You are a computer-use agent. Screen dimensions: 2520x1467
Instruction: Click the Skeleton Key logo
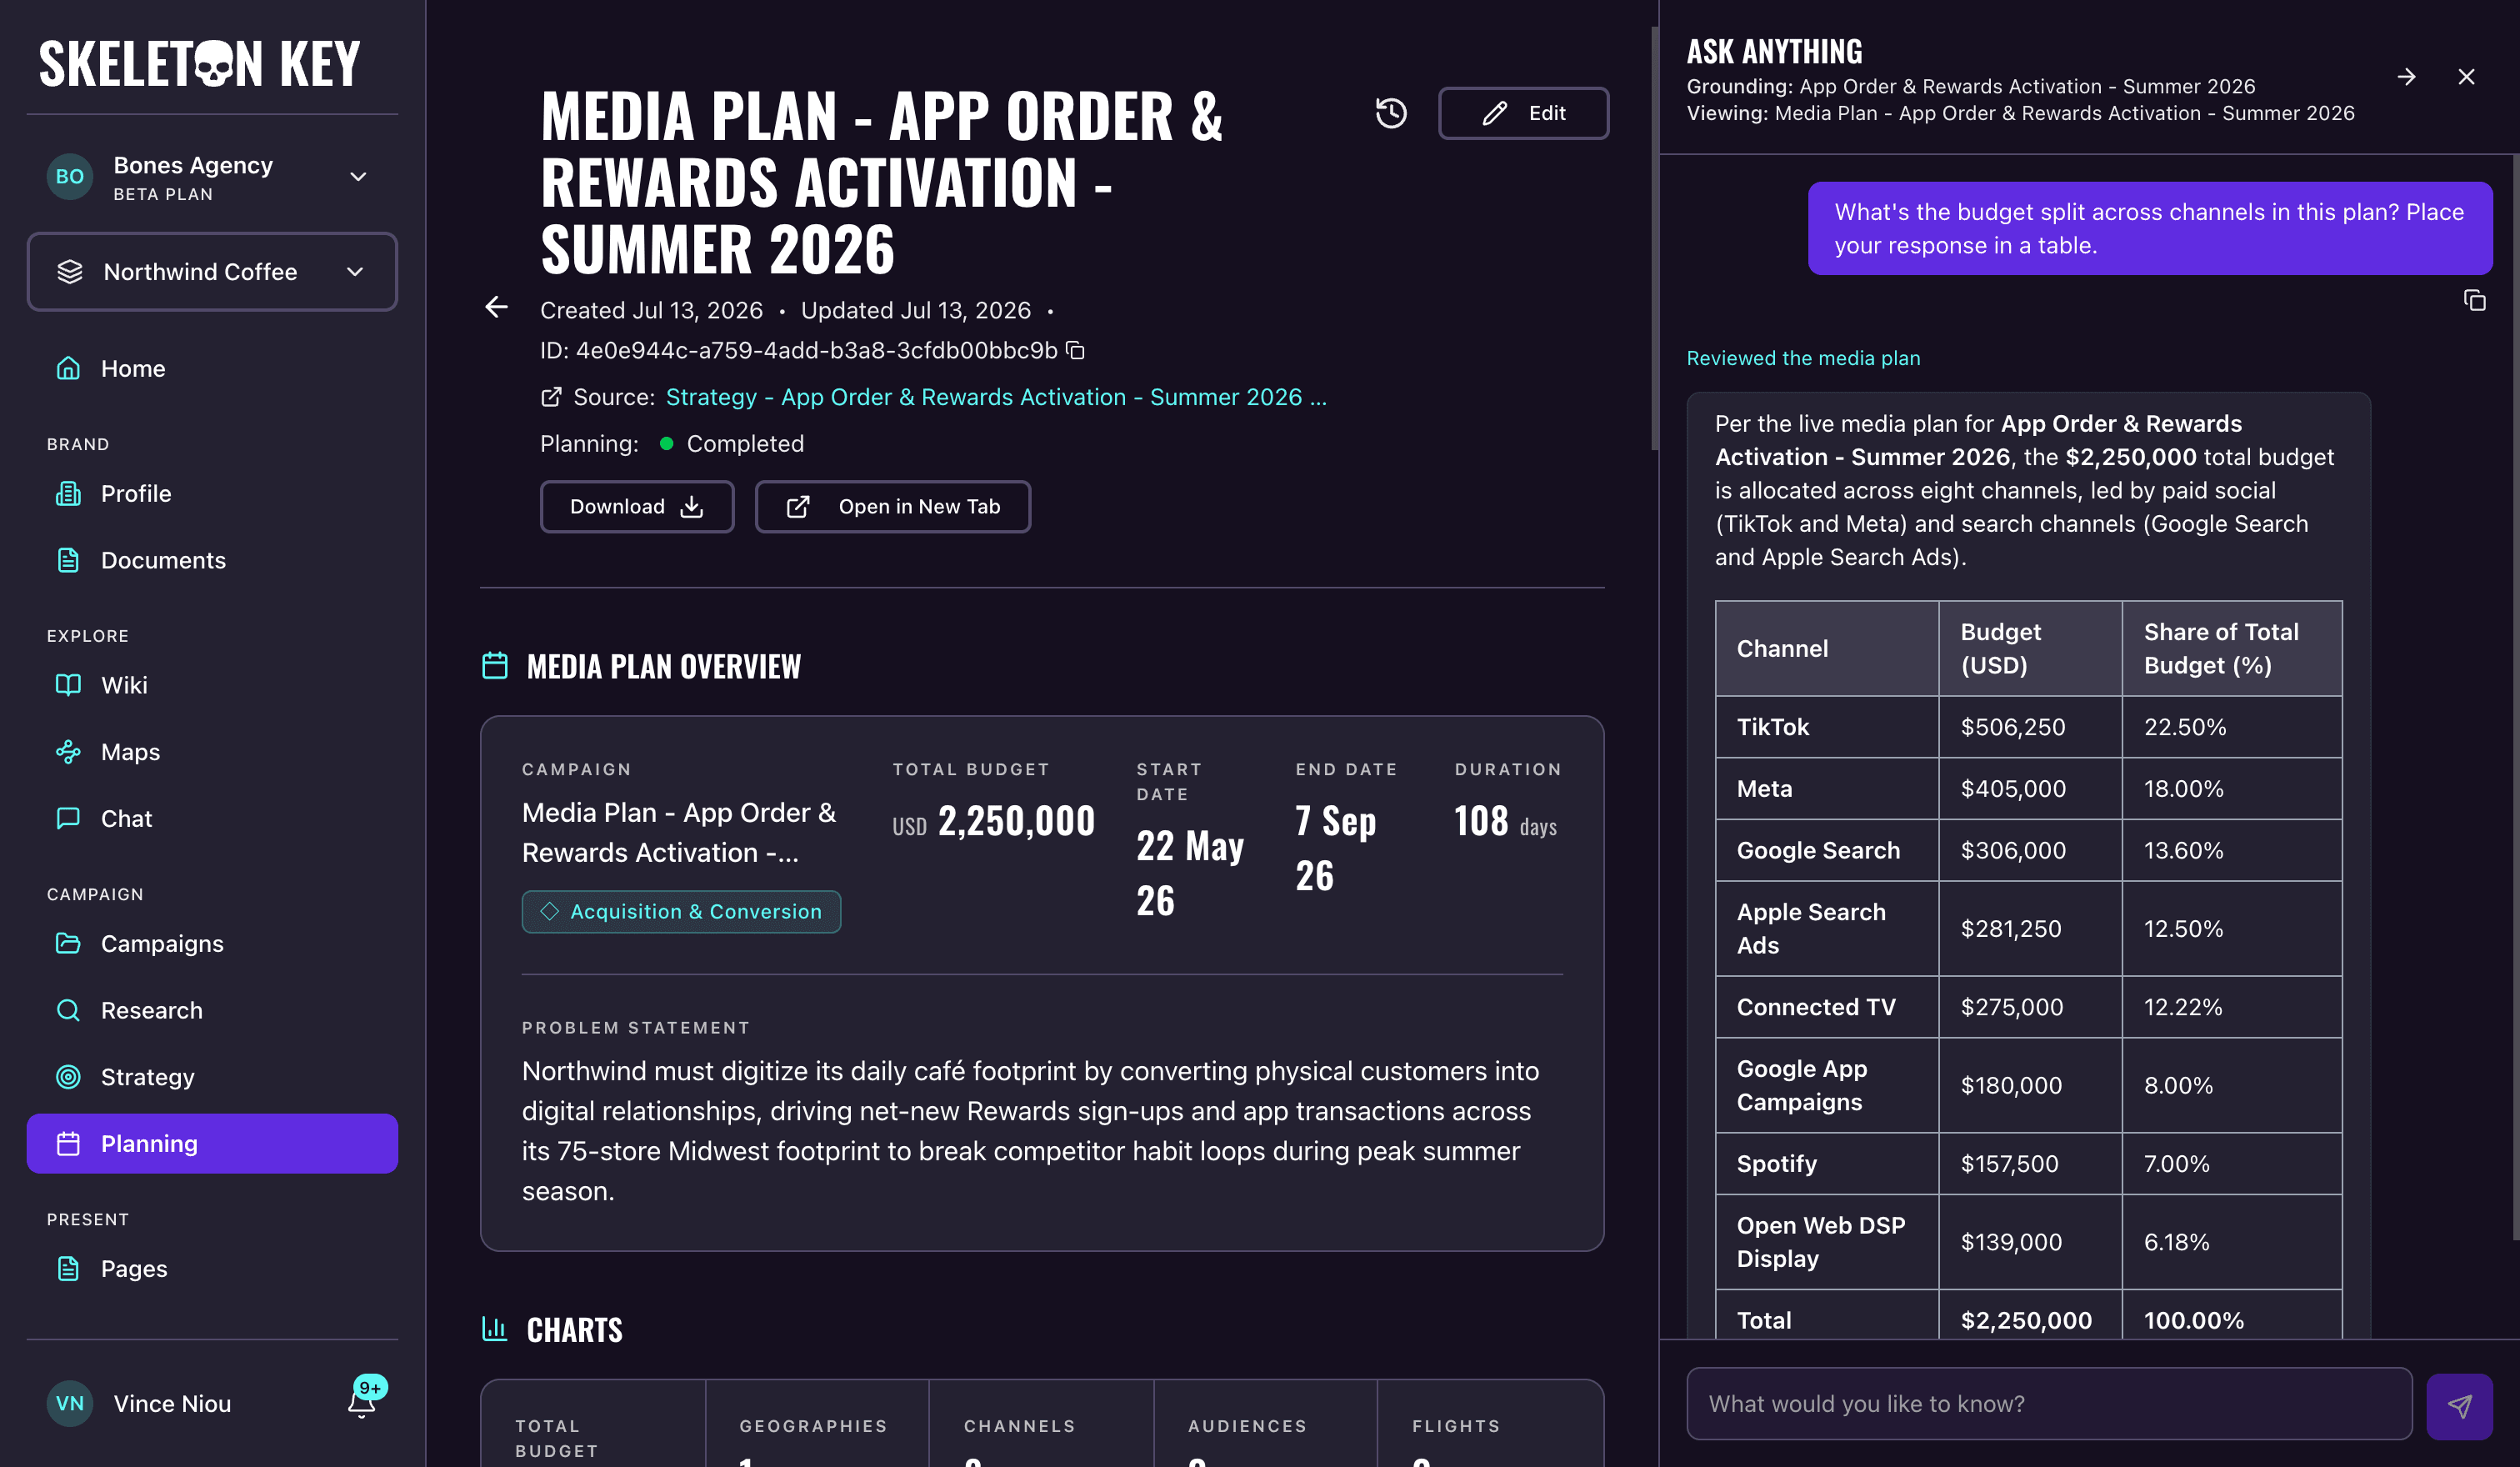(199, 64)
